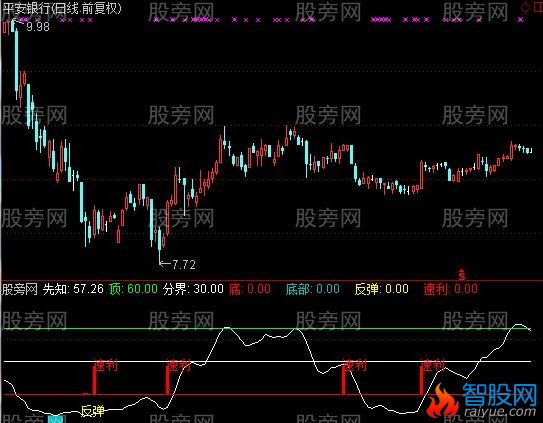The image size is (543, 423).
Task: Click the rightmost magenta star marker
Action: tap(520, 20)
